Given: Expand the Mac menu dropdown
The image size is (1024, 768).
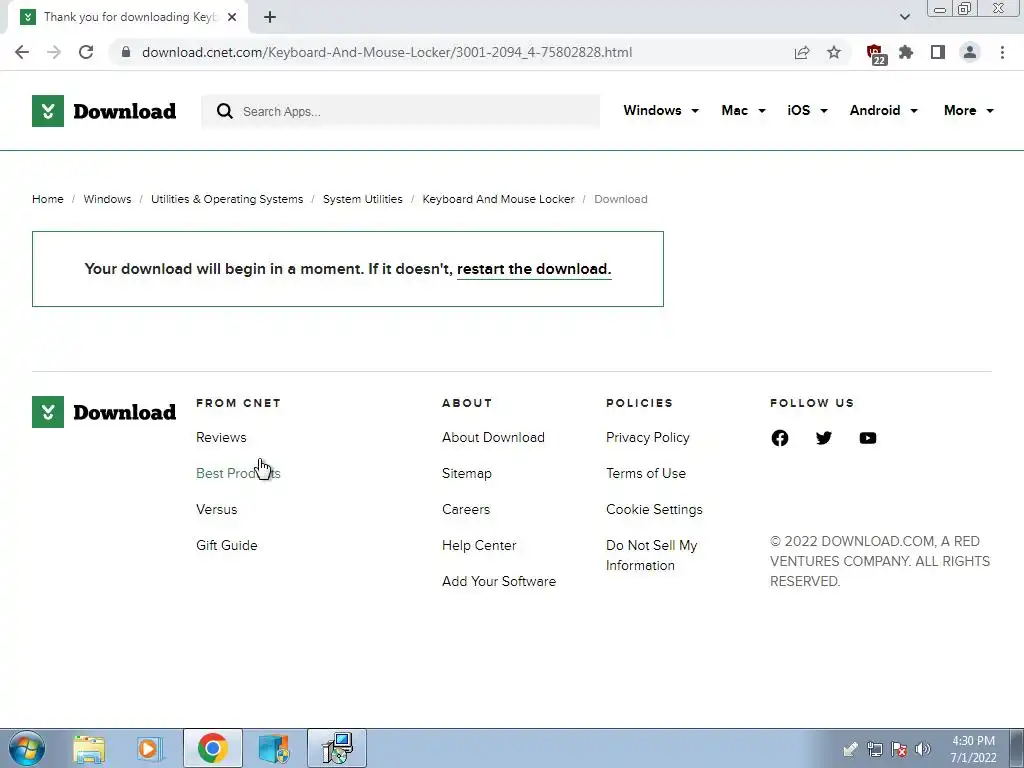Looking at the screenshot, I should tap(743, 110).
